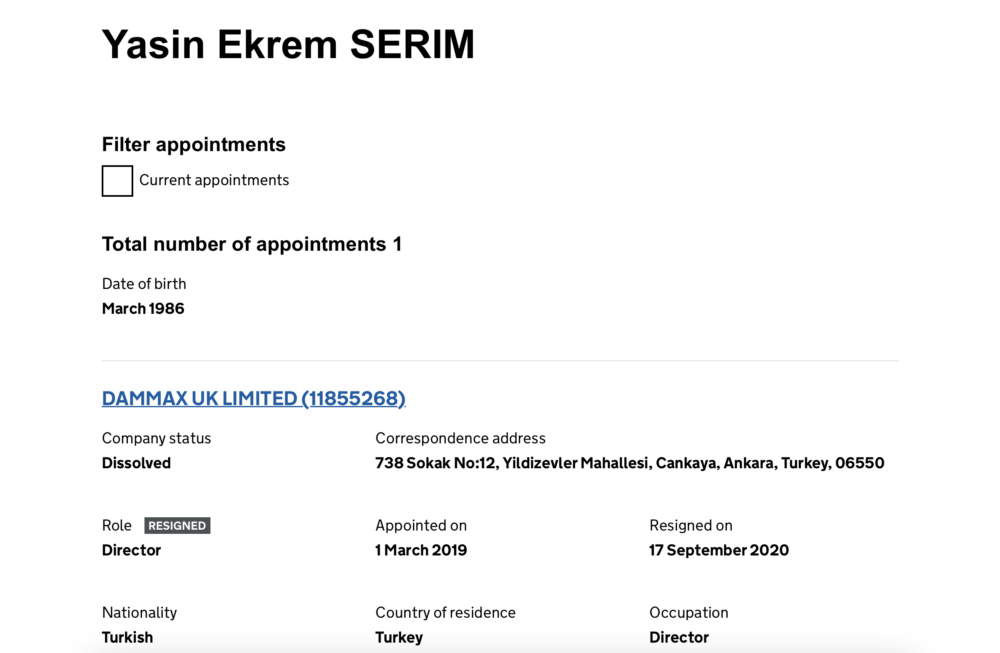The height and width of the screenshot is (653, 1000).
Task: Click the RESIGNED status badge
Action: tap(177, 526)
